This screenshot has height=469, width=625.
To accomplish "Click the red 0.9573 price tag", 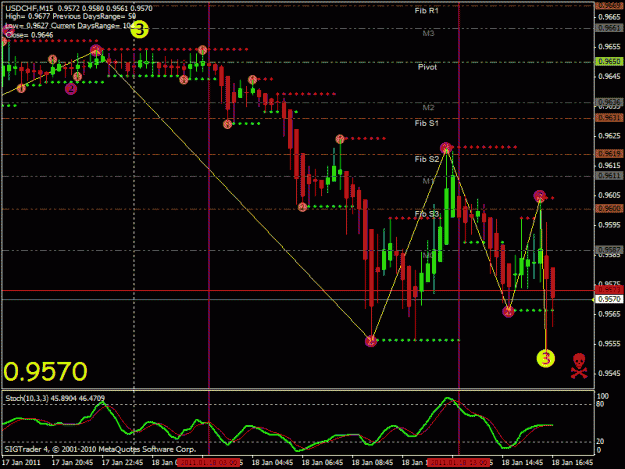I will [609, 290].
